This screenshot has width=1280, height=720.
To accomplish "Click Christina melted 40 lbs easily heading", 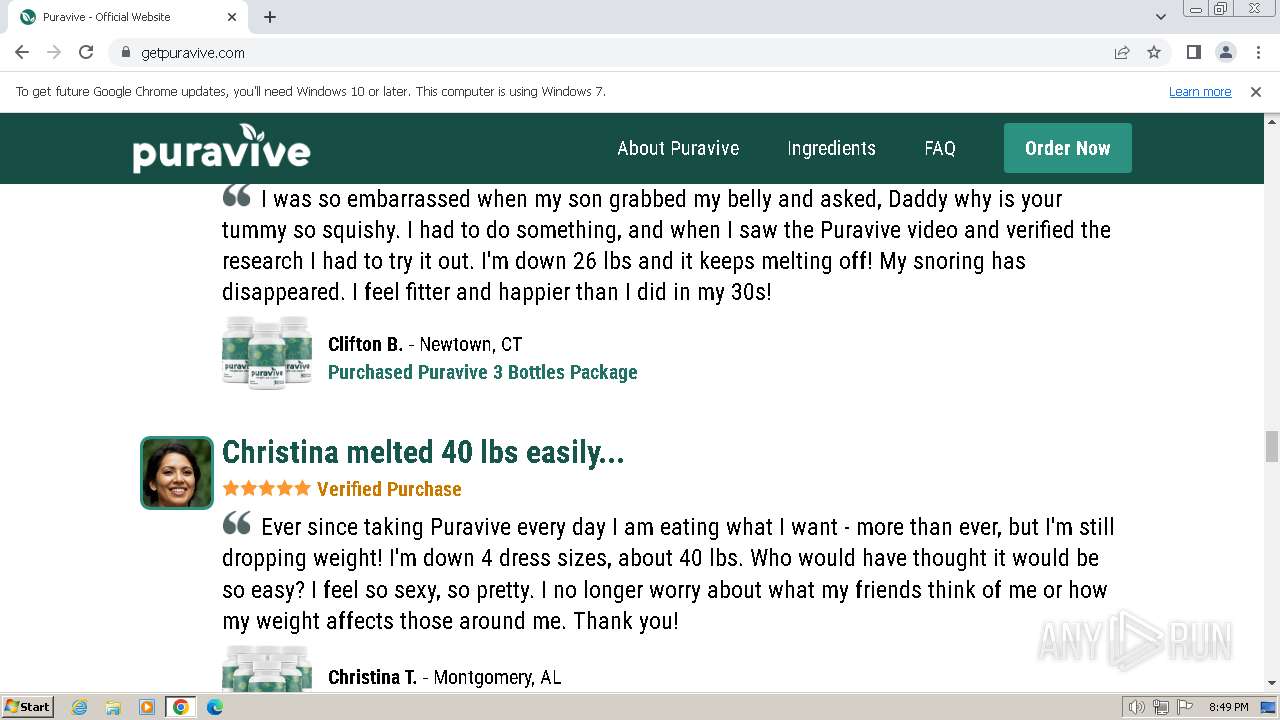I will pos(423,452).
